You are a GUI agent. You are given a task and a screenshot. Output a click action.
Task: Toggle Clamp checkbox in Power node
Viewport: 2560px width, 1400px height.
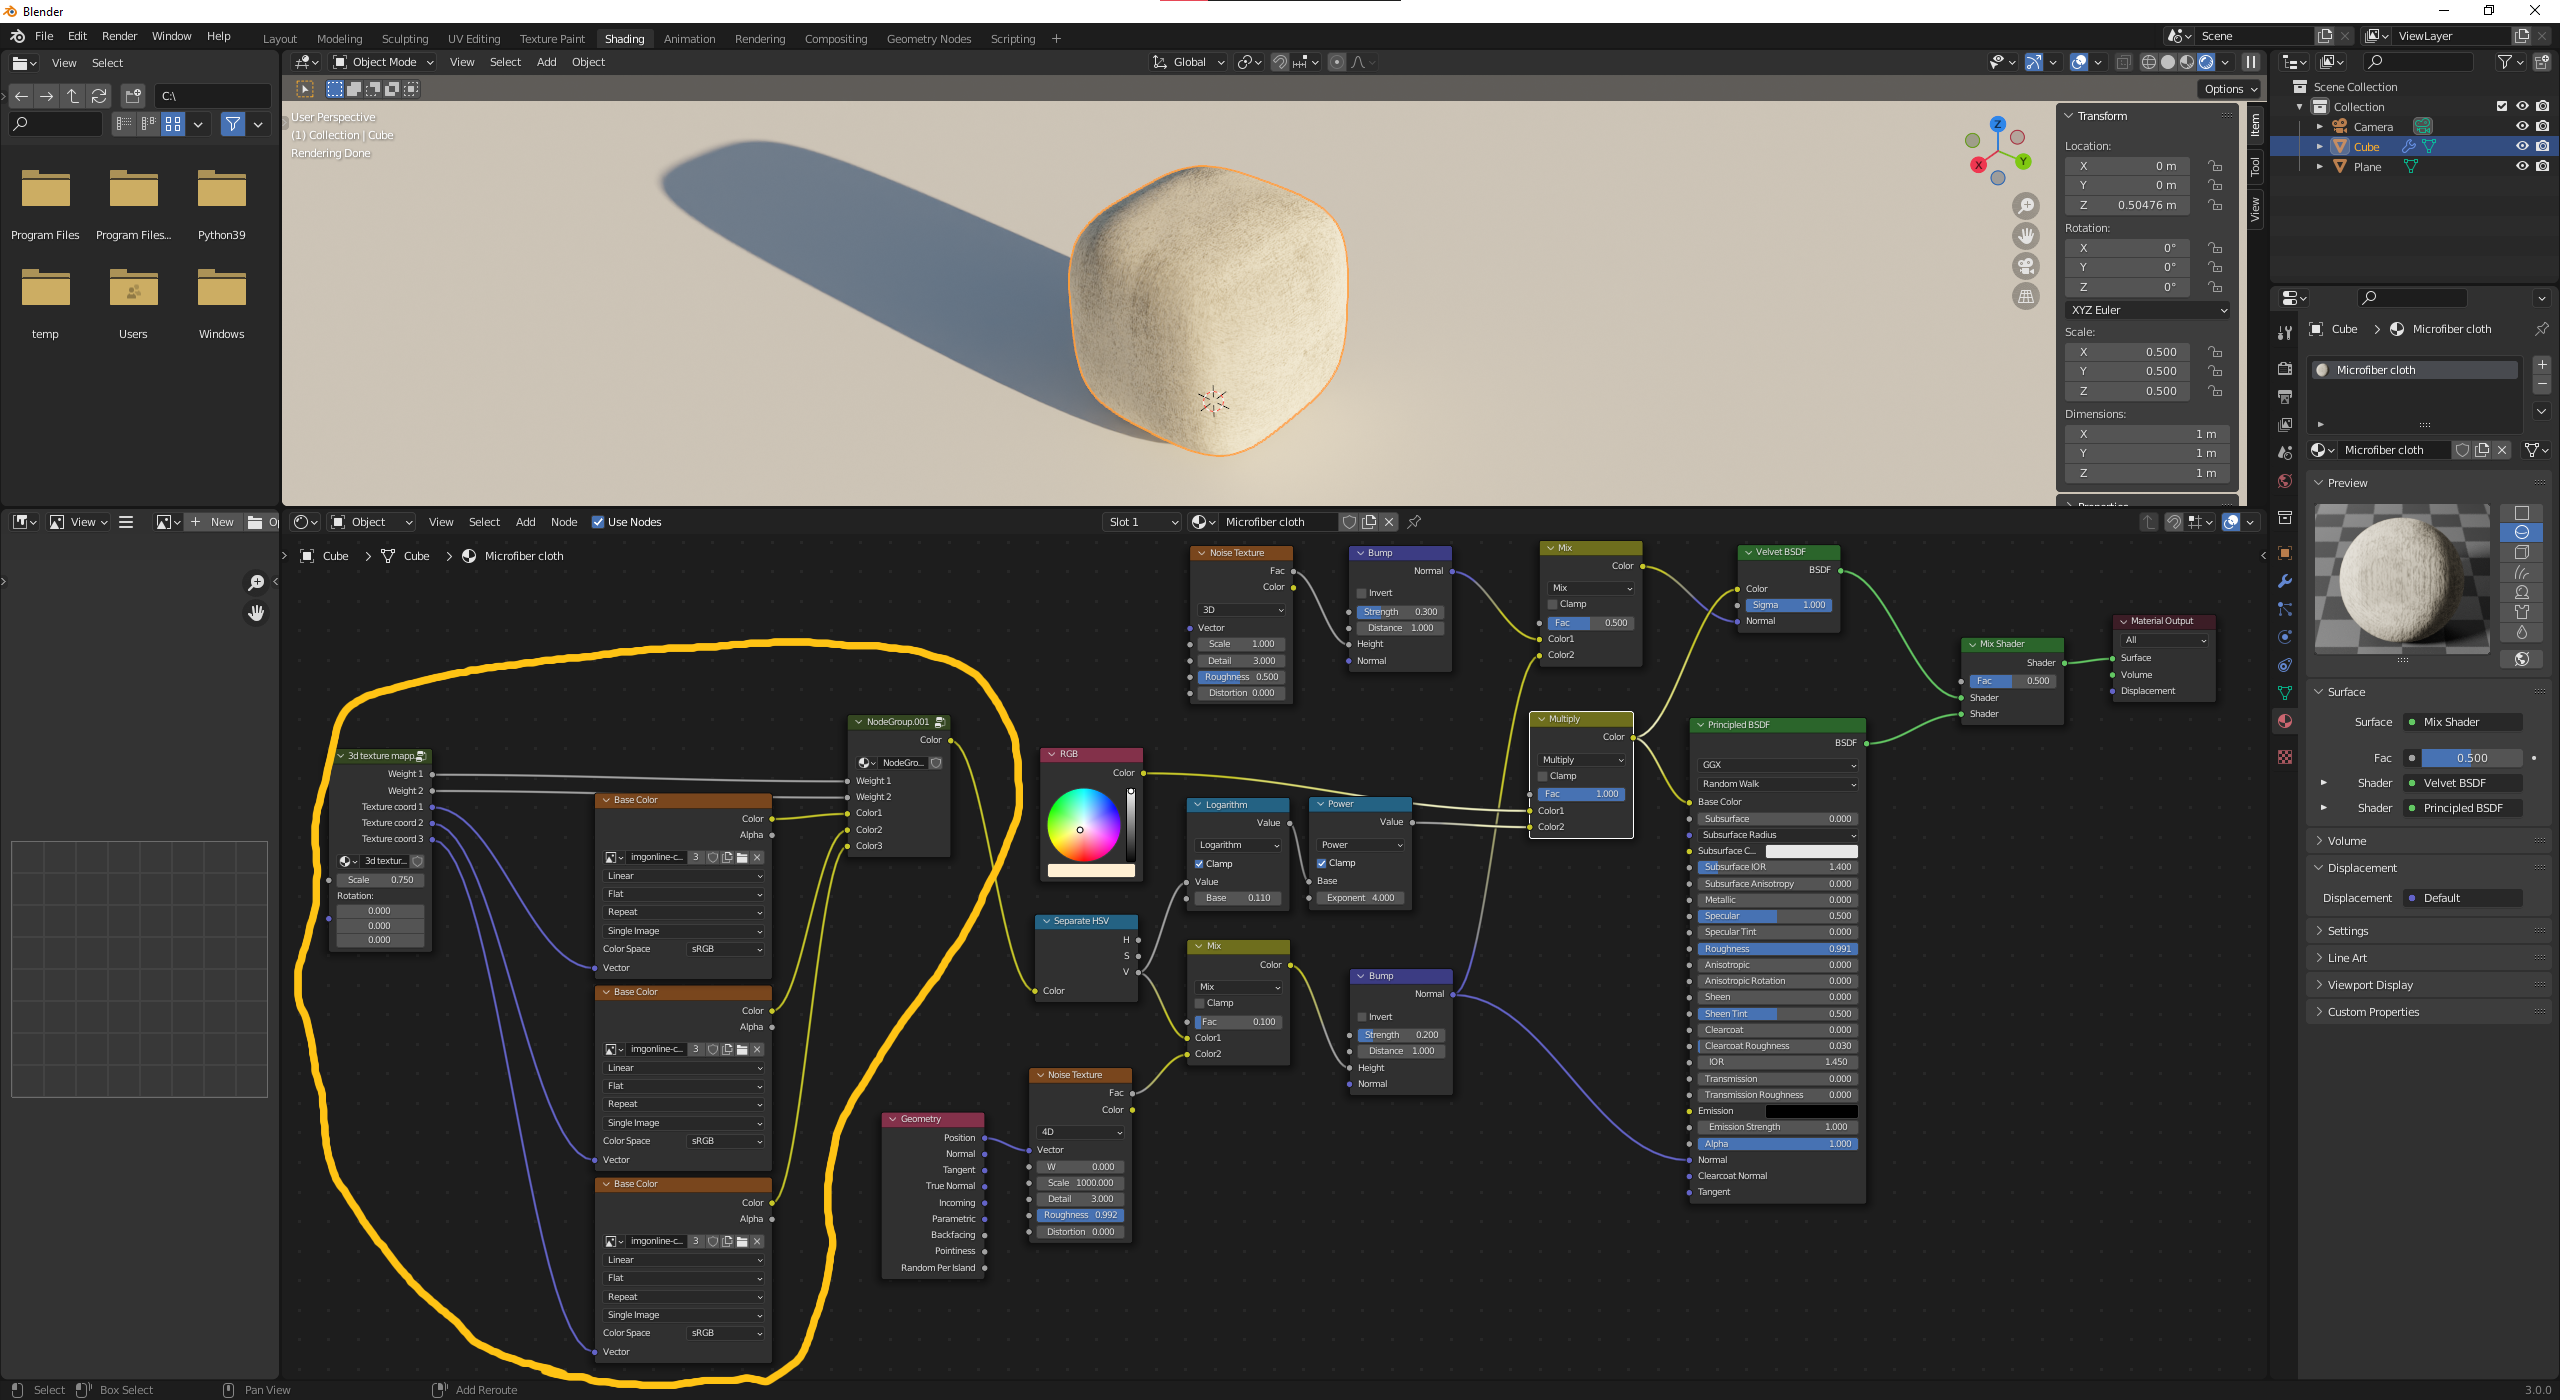(1321, 863)
